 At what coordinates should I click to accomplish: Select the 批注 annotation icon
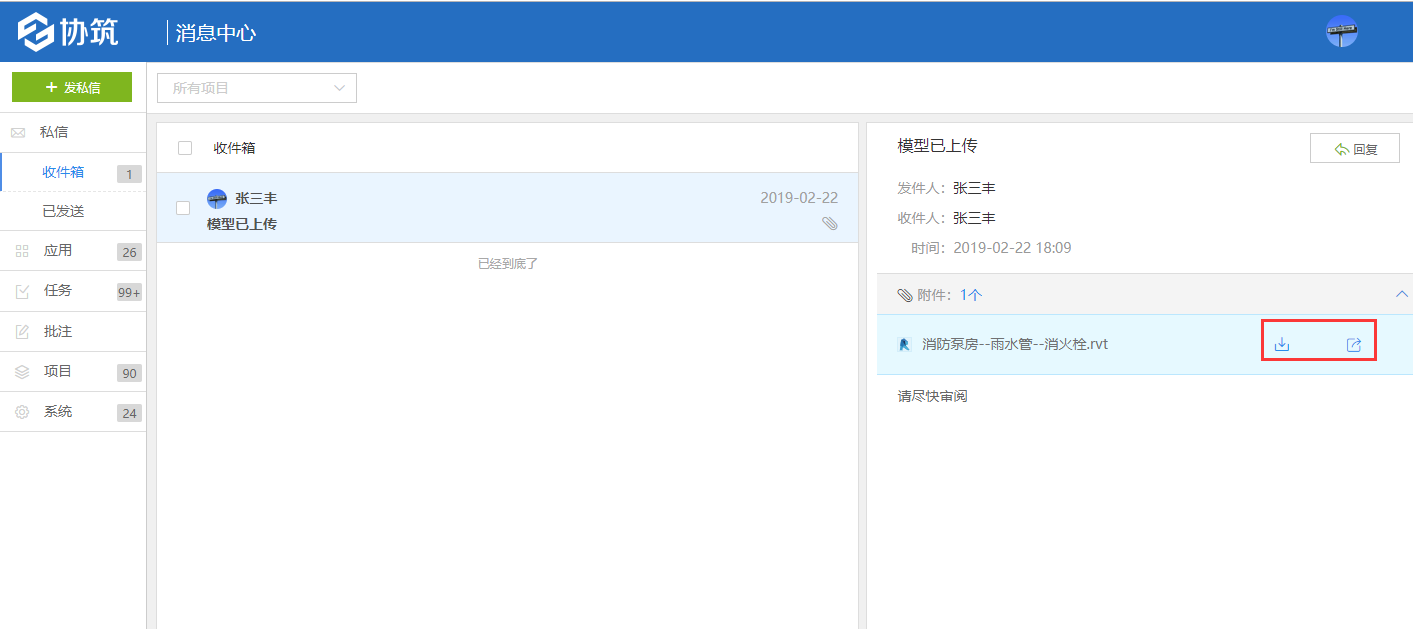point(21,331)
